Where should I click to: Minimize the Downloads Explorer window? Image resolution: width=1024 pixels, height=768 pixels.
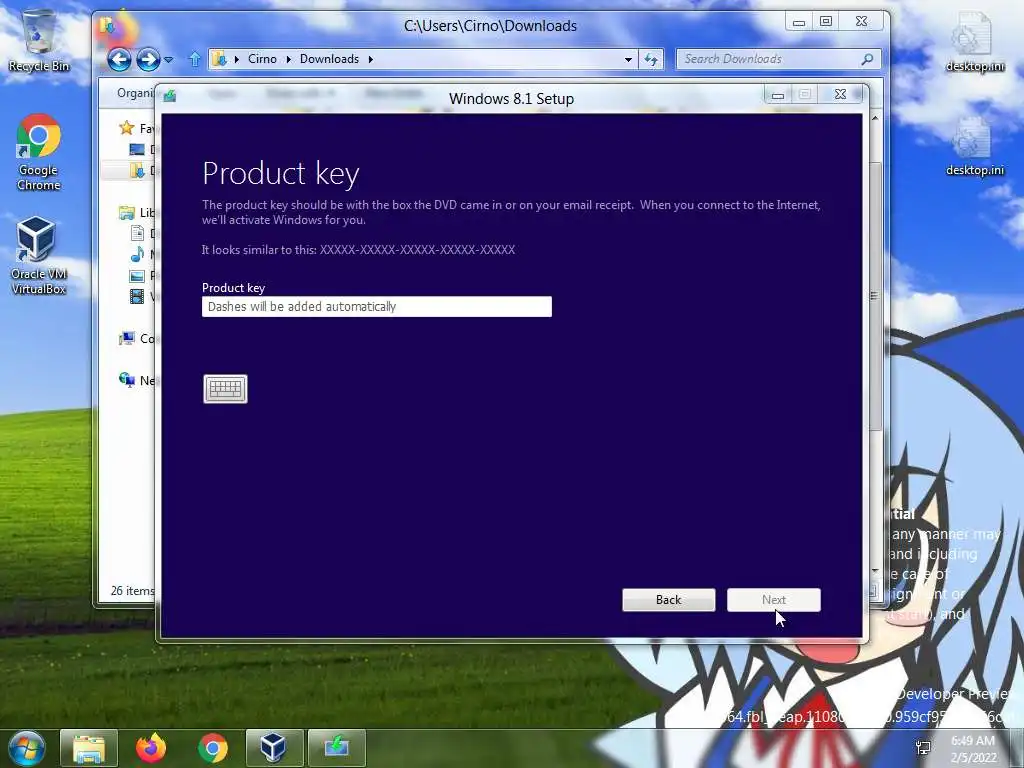[x=799, y=22]
